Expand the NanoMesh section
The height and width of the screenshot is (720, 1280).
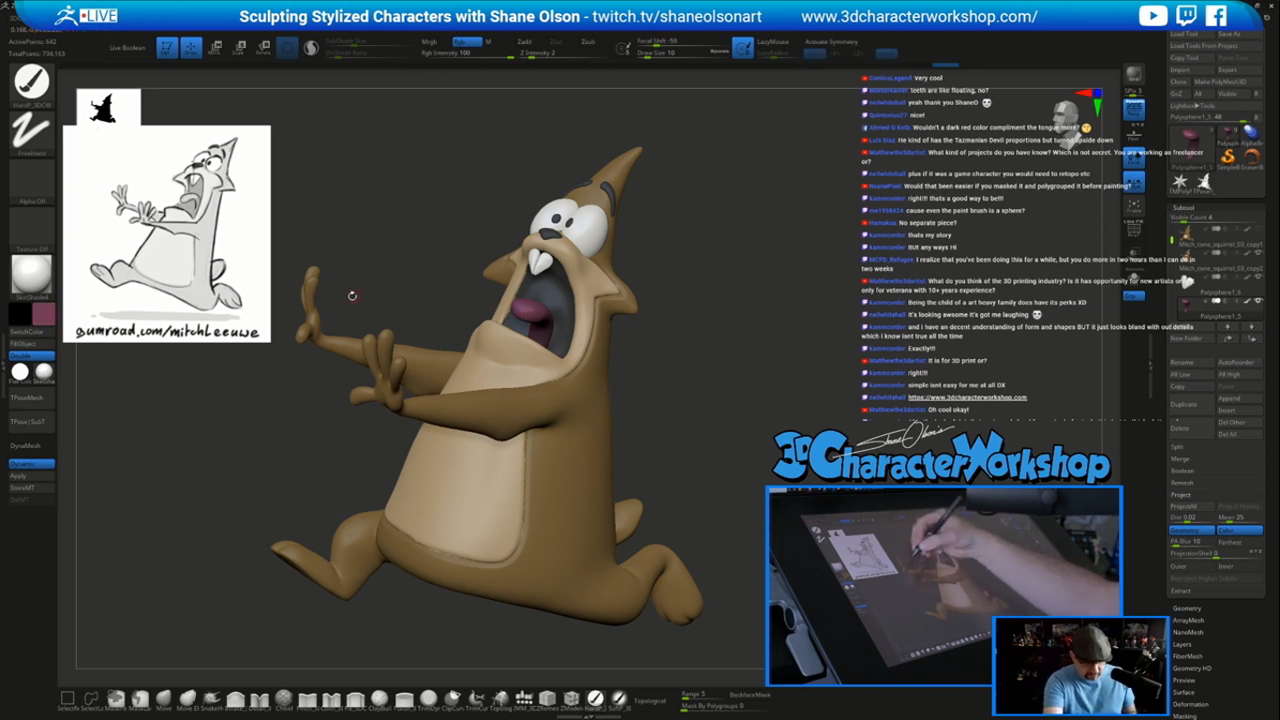point(1188,632)
